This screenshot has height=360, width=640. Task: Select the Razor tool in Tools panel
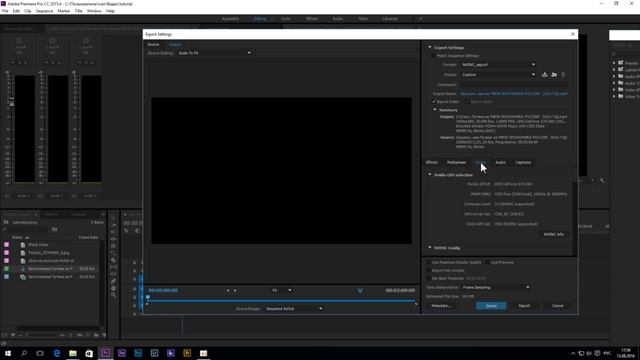[113, 260]
